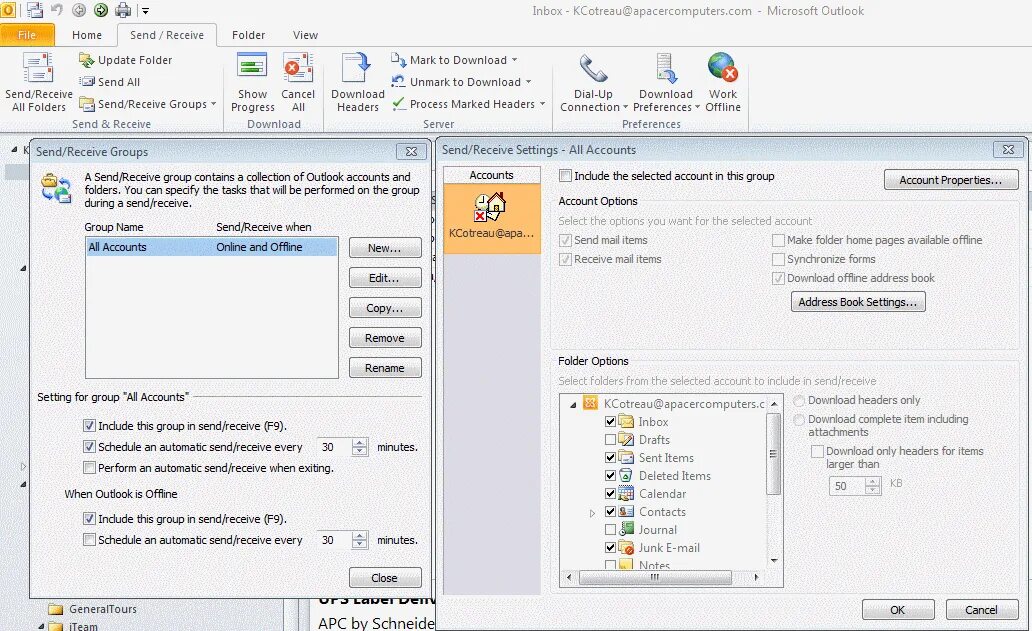Click Undo icon in quick access toolbar
Viewport: 1032px width, 631px height.
(57, 10)
